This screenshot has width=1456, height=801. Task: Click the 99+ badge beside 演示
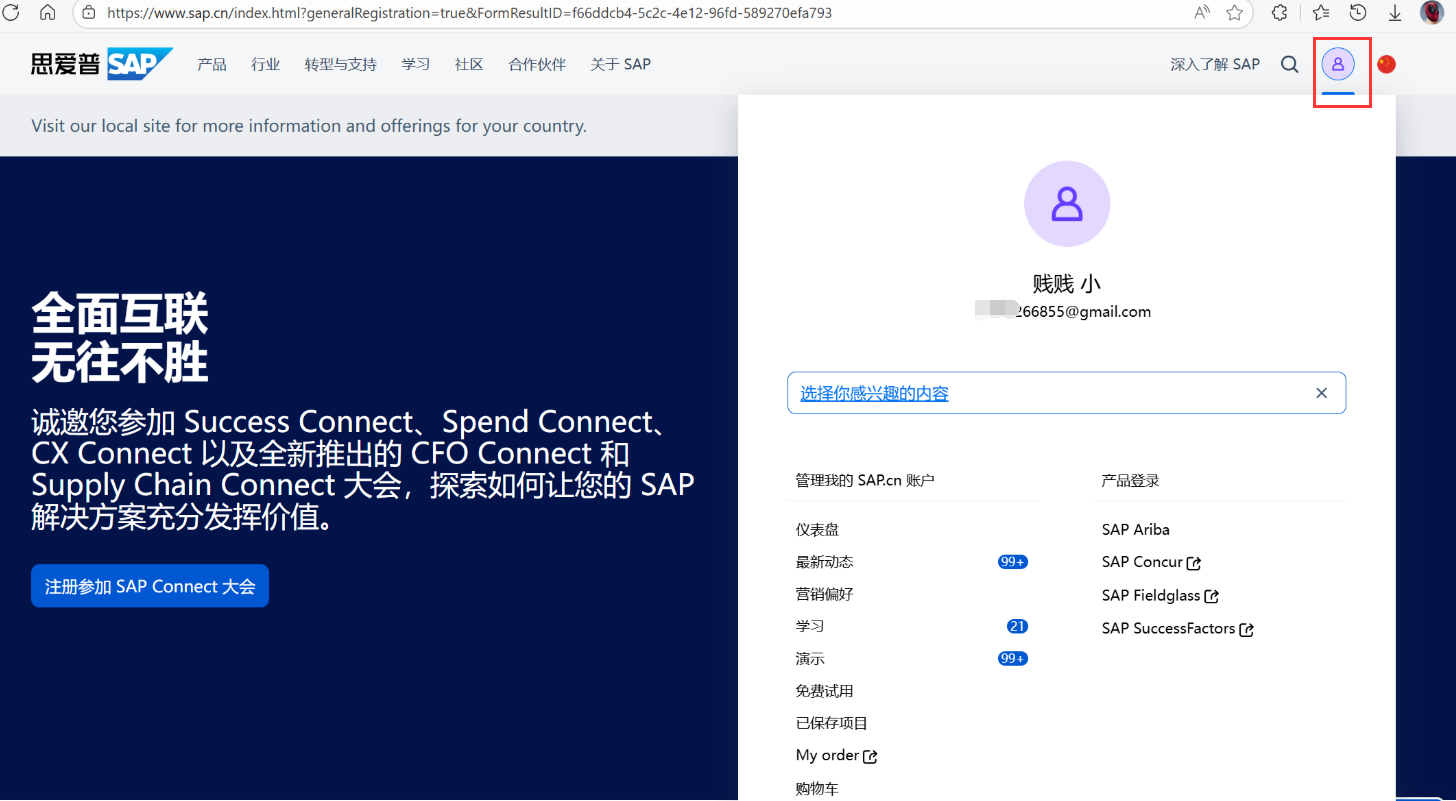pyautogui.click(x=1013, y=659)
